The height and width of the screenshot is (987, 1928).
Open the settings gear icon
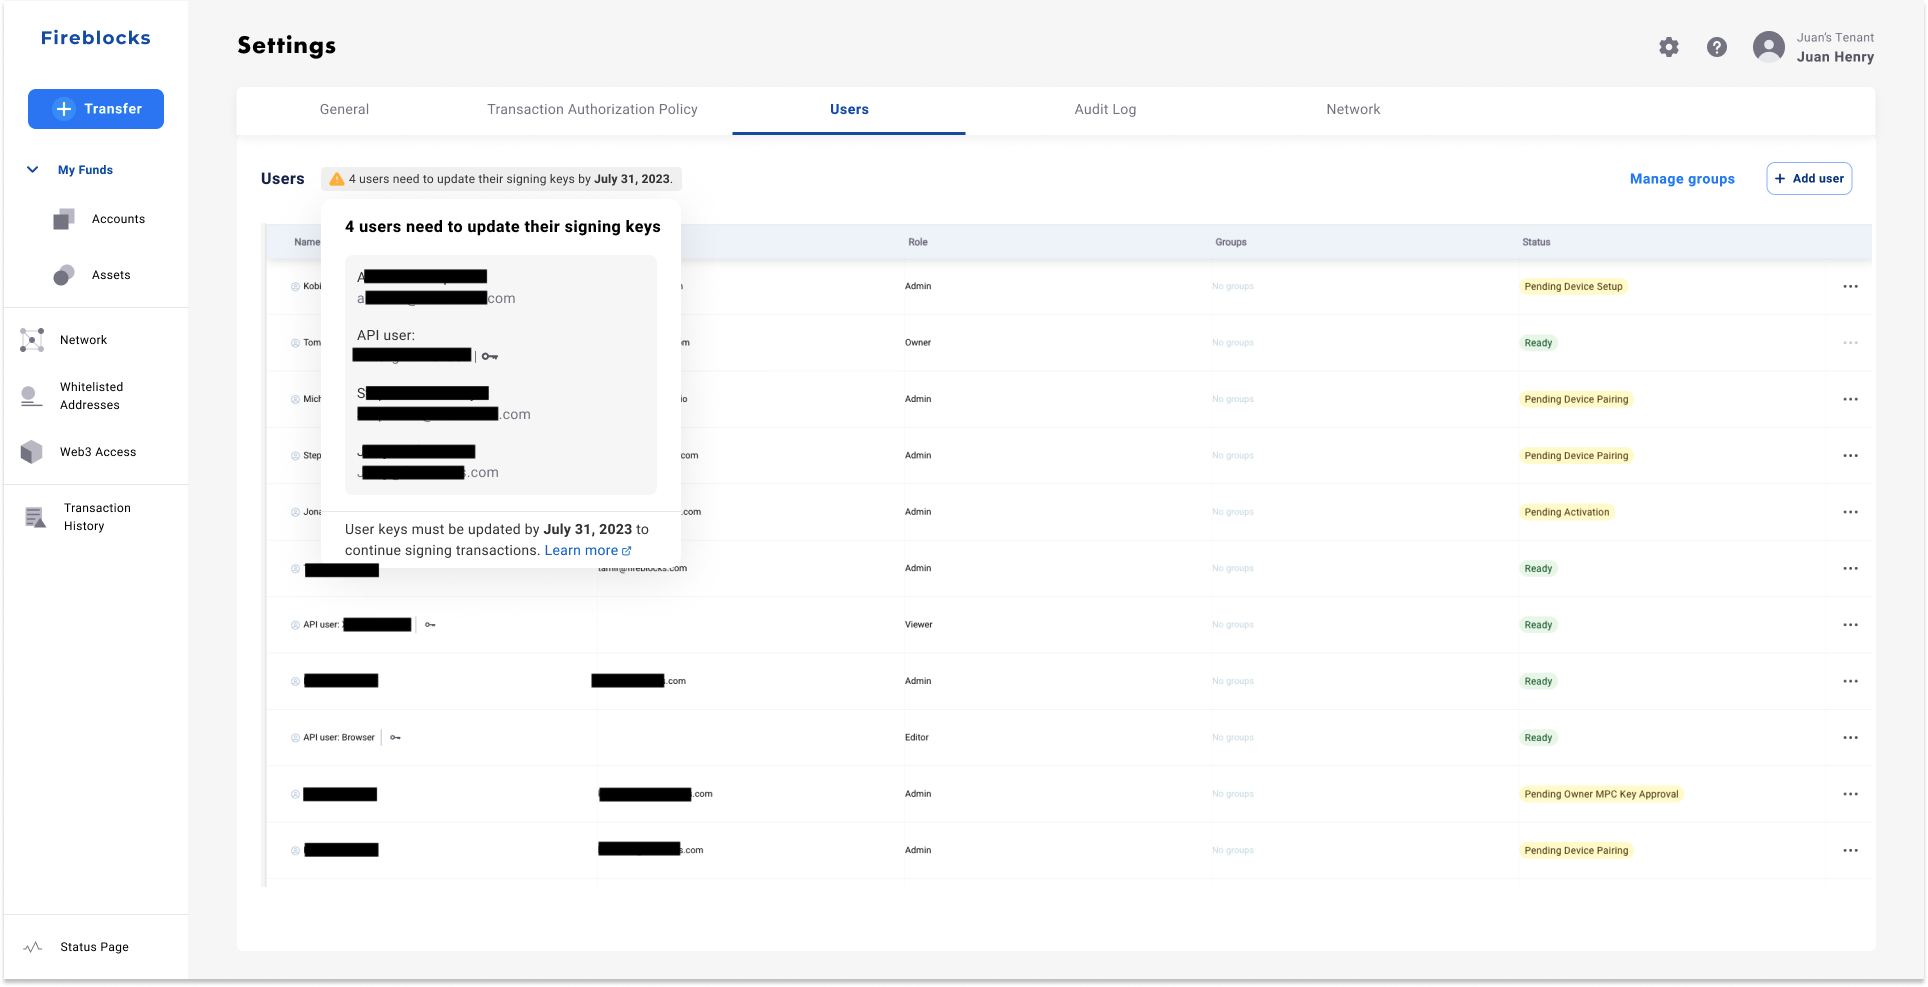[1669, 47]
